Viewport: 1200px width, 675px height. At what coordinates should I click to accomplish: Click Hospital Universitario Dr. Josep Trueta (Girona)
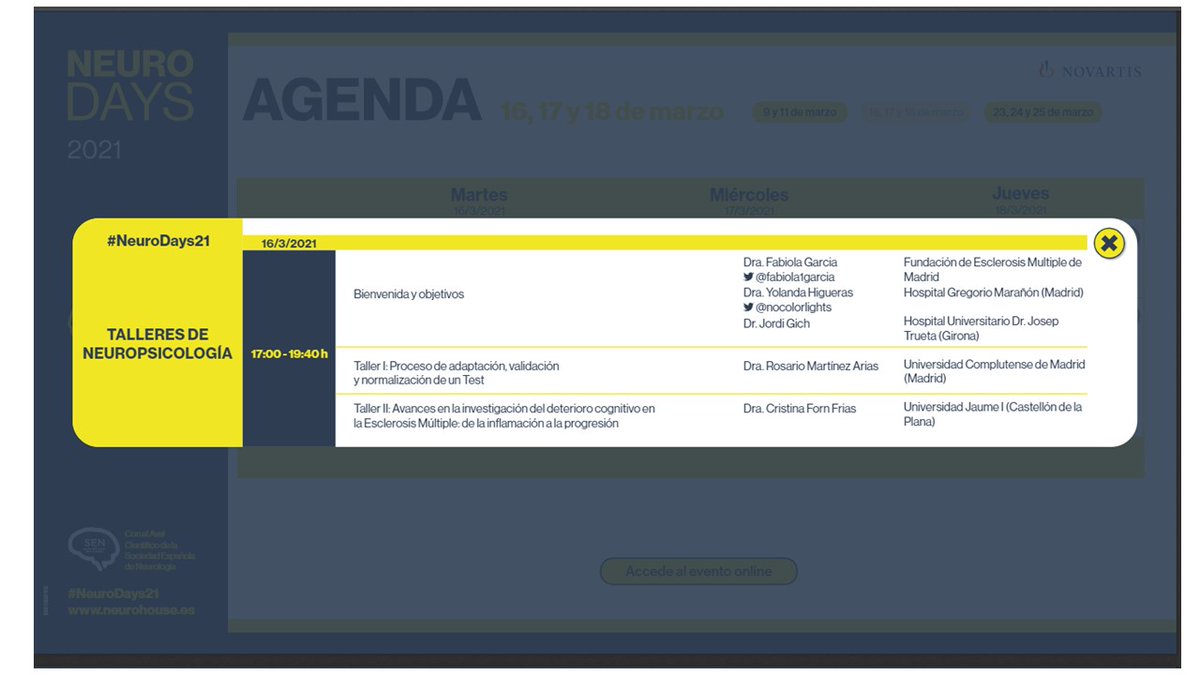coord(981,328)
